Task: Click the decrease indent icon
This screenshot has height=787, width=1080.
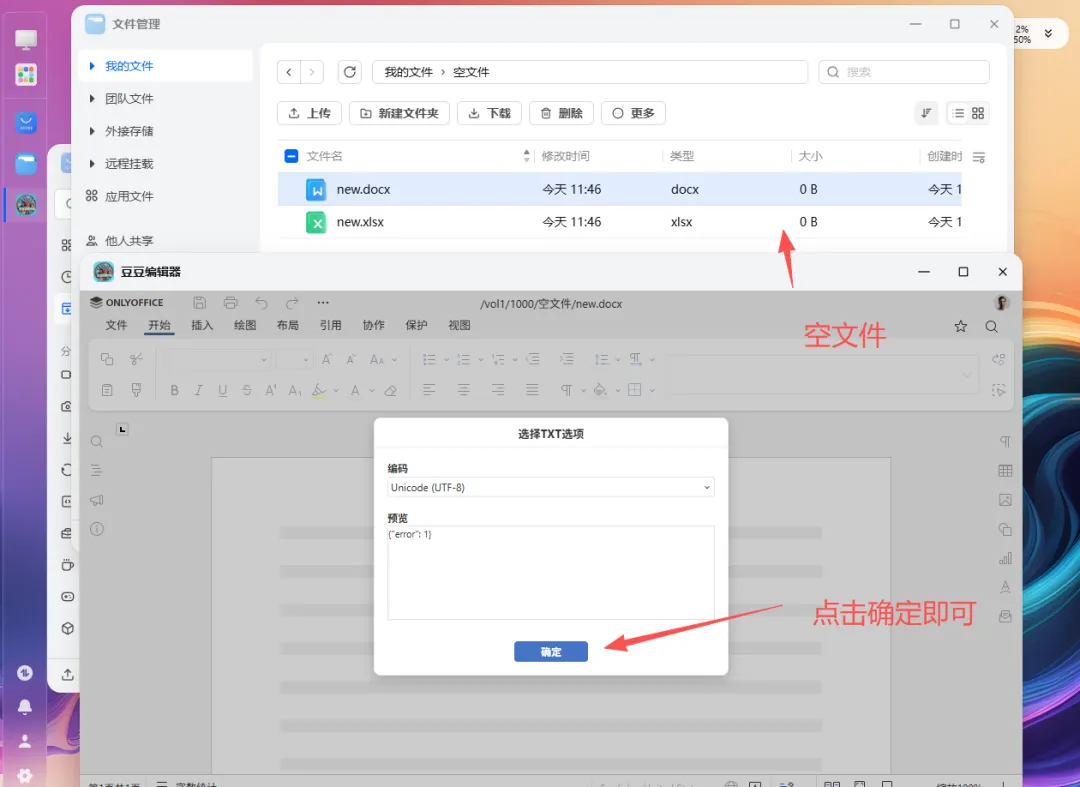Action: (x=532, y=359)
